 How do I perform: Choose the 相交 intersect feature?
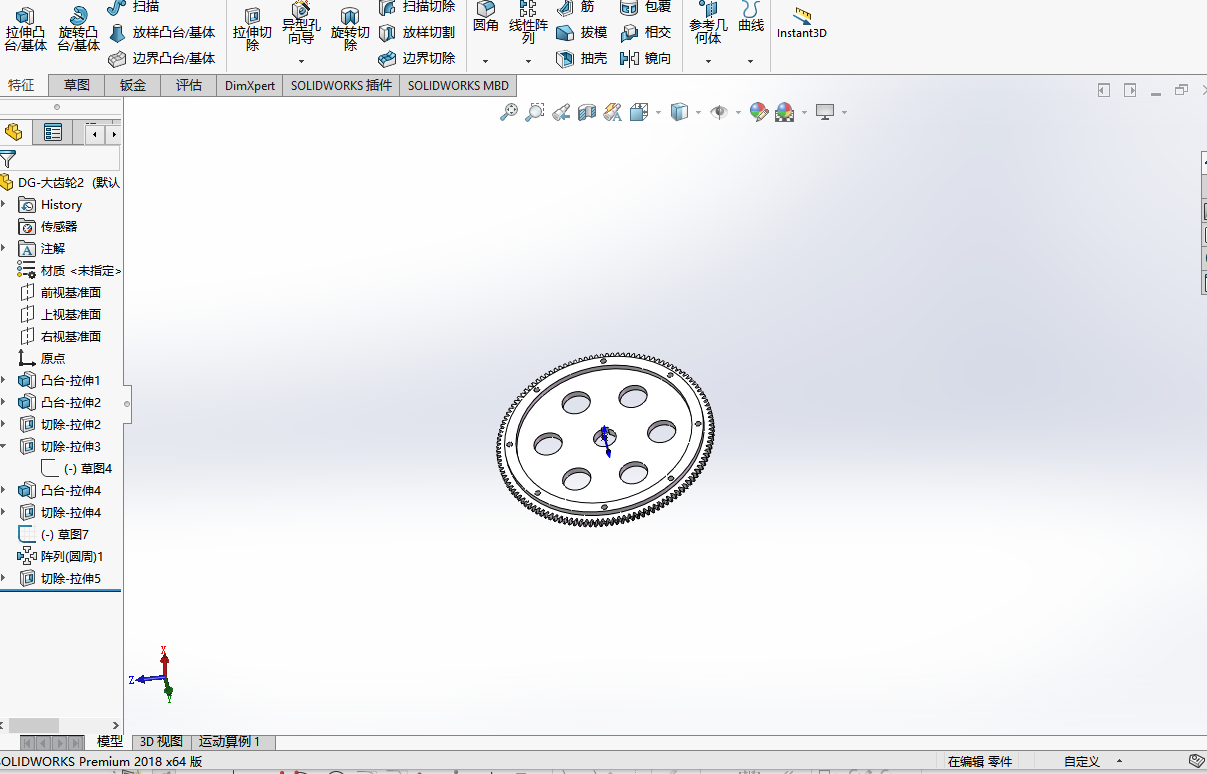646,32
